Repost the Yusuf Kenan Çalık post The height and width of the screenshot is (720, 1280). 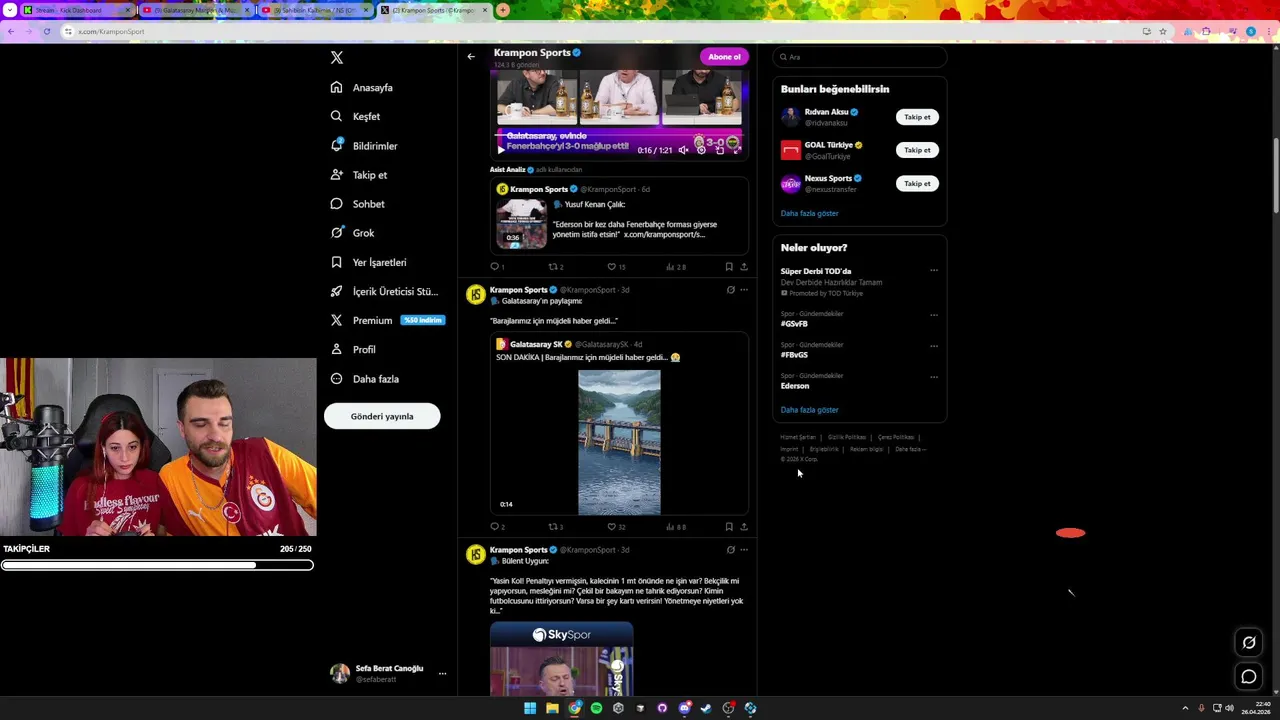click(556, 267)
